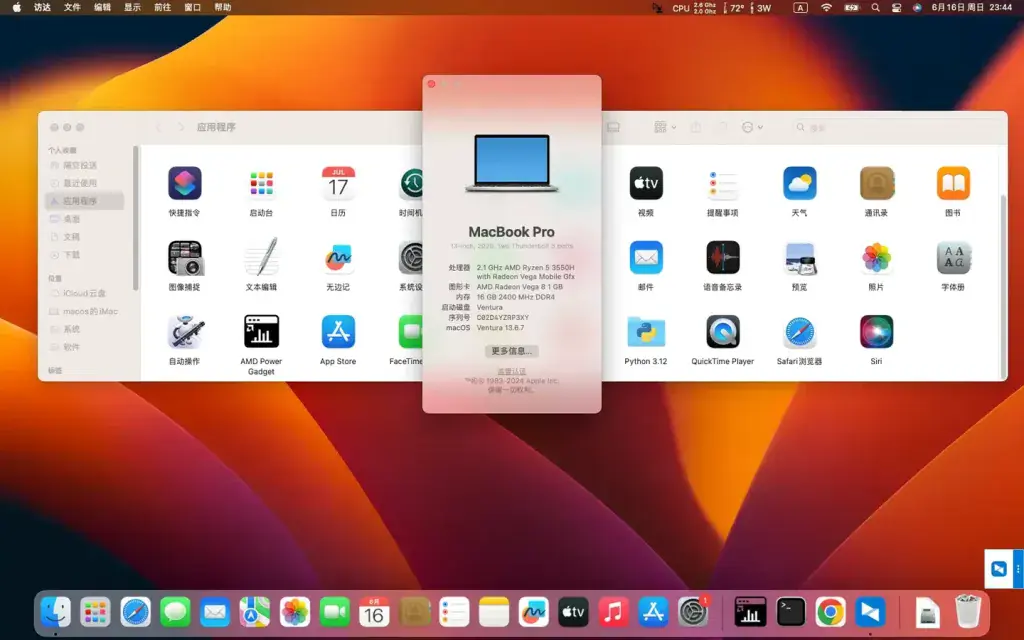
Task: Open System Settings with badge in the Dock
Action: 693,613
